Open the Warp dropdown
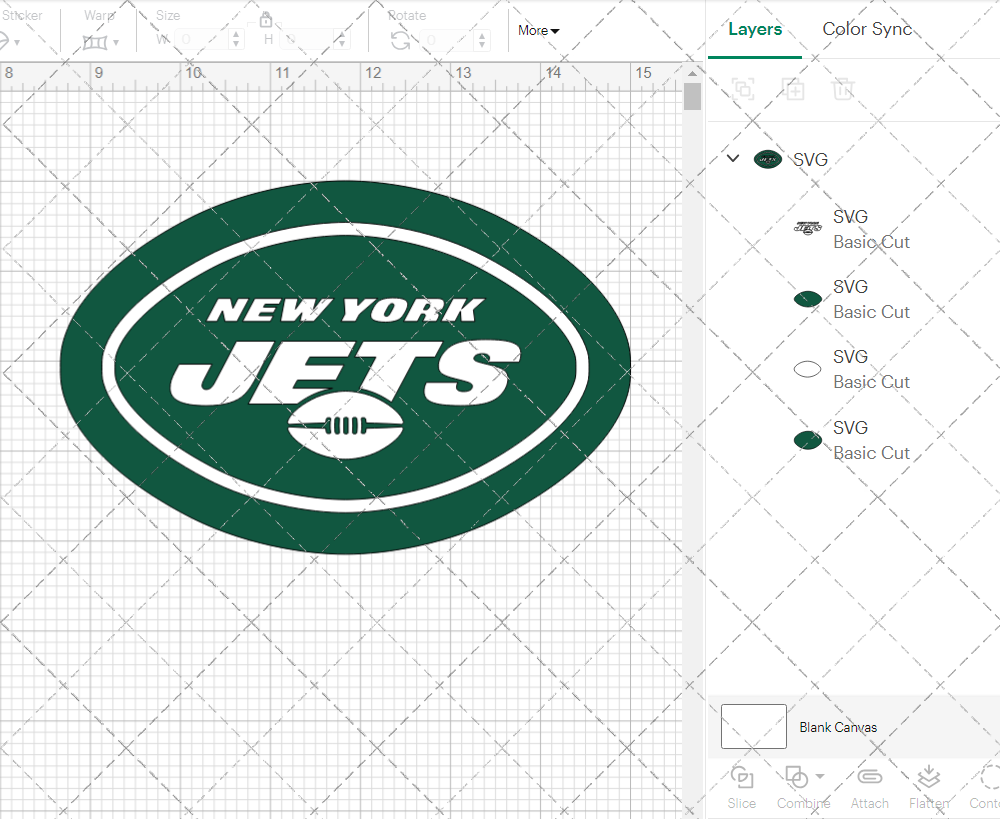Viewport: 1000px width, 819px height. point(101,42)
